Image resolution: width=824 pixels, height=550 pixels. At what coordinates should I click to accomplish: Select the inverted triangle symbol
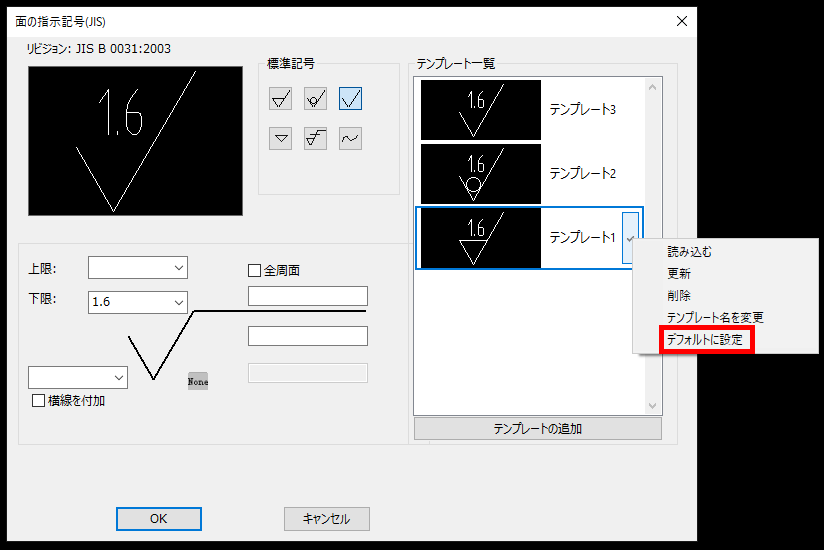pos(281,139)
